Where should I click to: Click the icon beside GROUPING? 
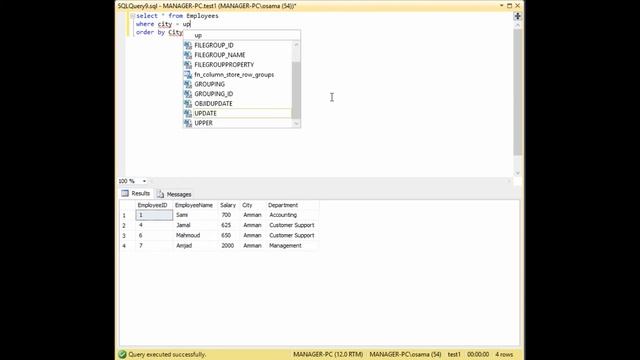pos(188,84)
